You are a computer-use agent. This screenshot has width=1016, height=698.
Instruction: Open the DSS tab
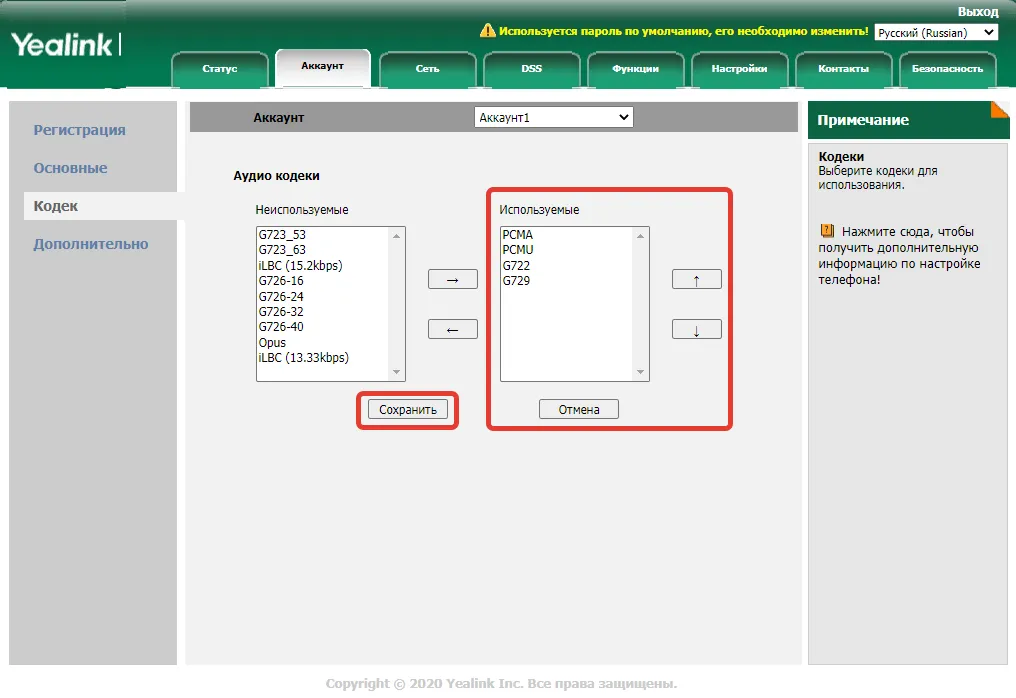pos(531,69)
